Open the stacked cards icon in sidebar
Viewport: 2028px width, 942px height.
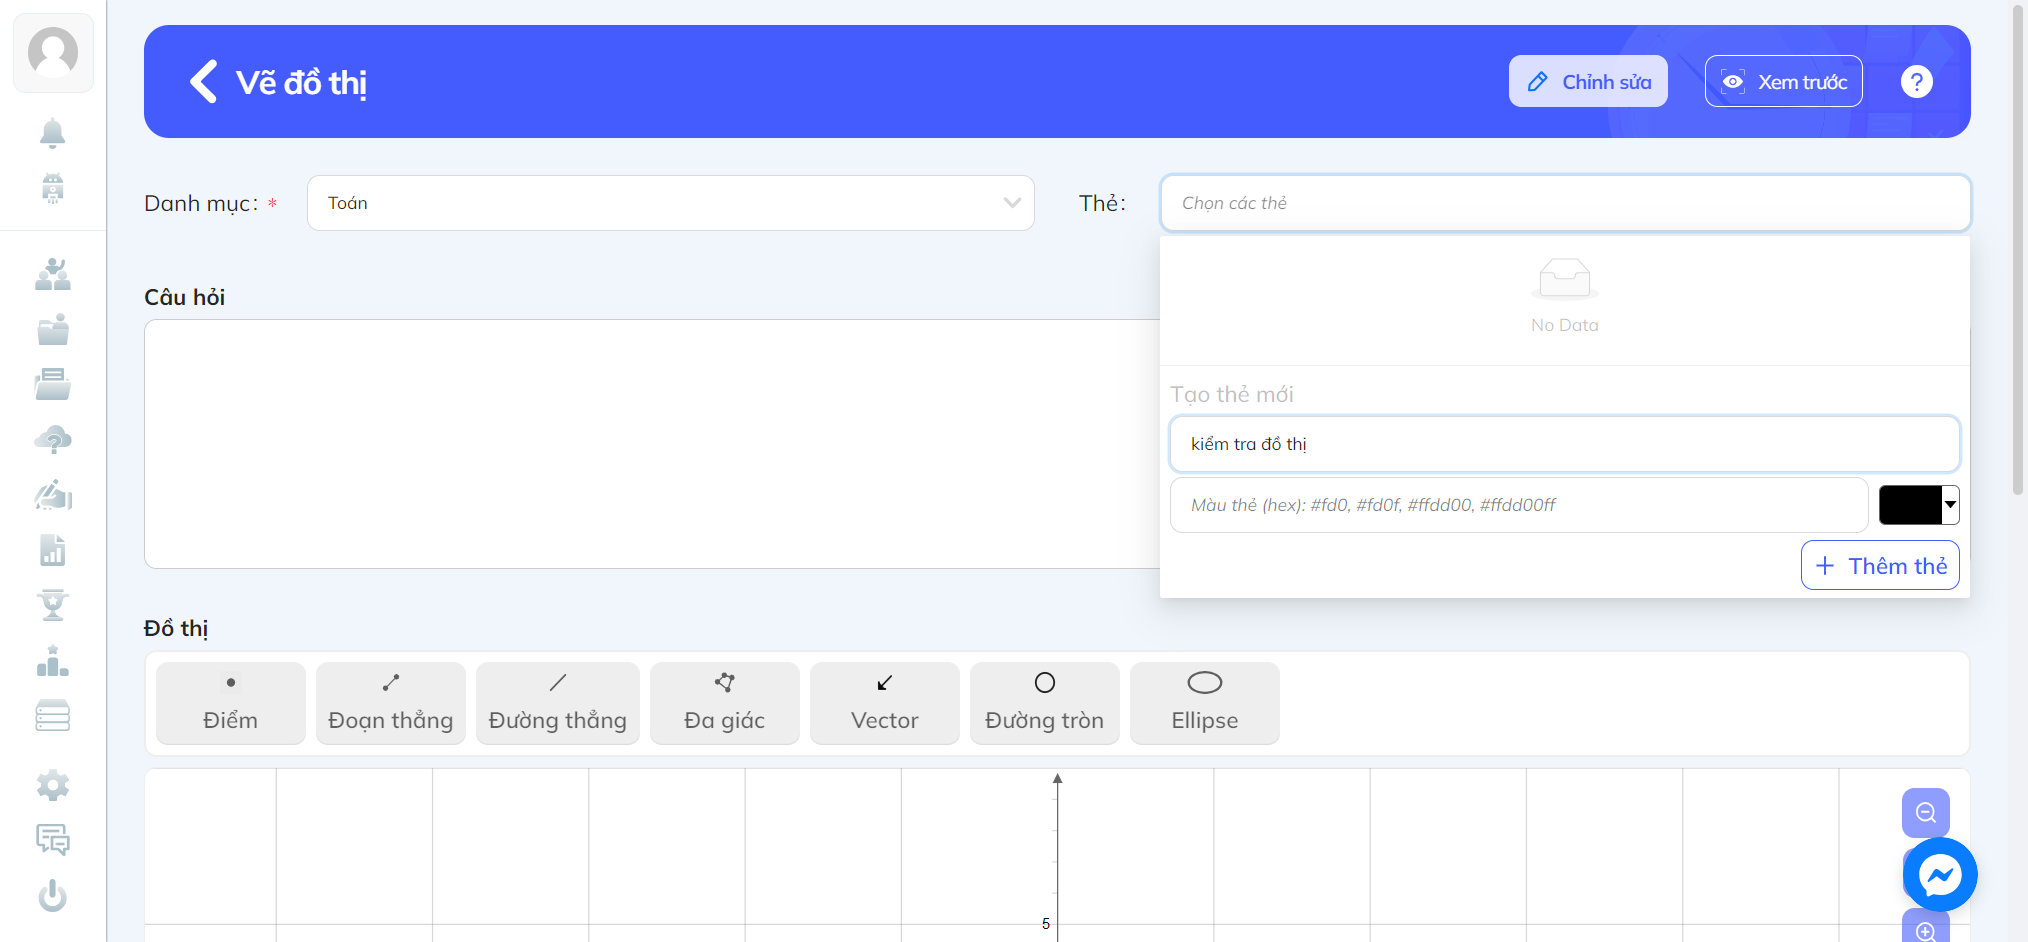click(53, 384)
